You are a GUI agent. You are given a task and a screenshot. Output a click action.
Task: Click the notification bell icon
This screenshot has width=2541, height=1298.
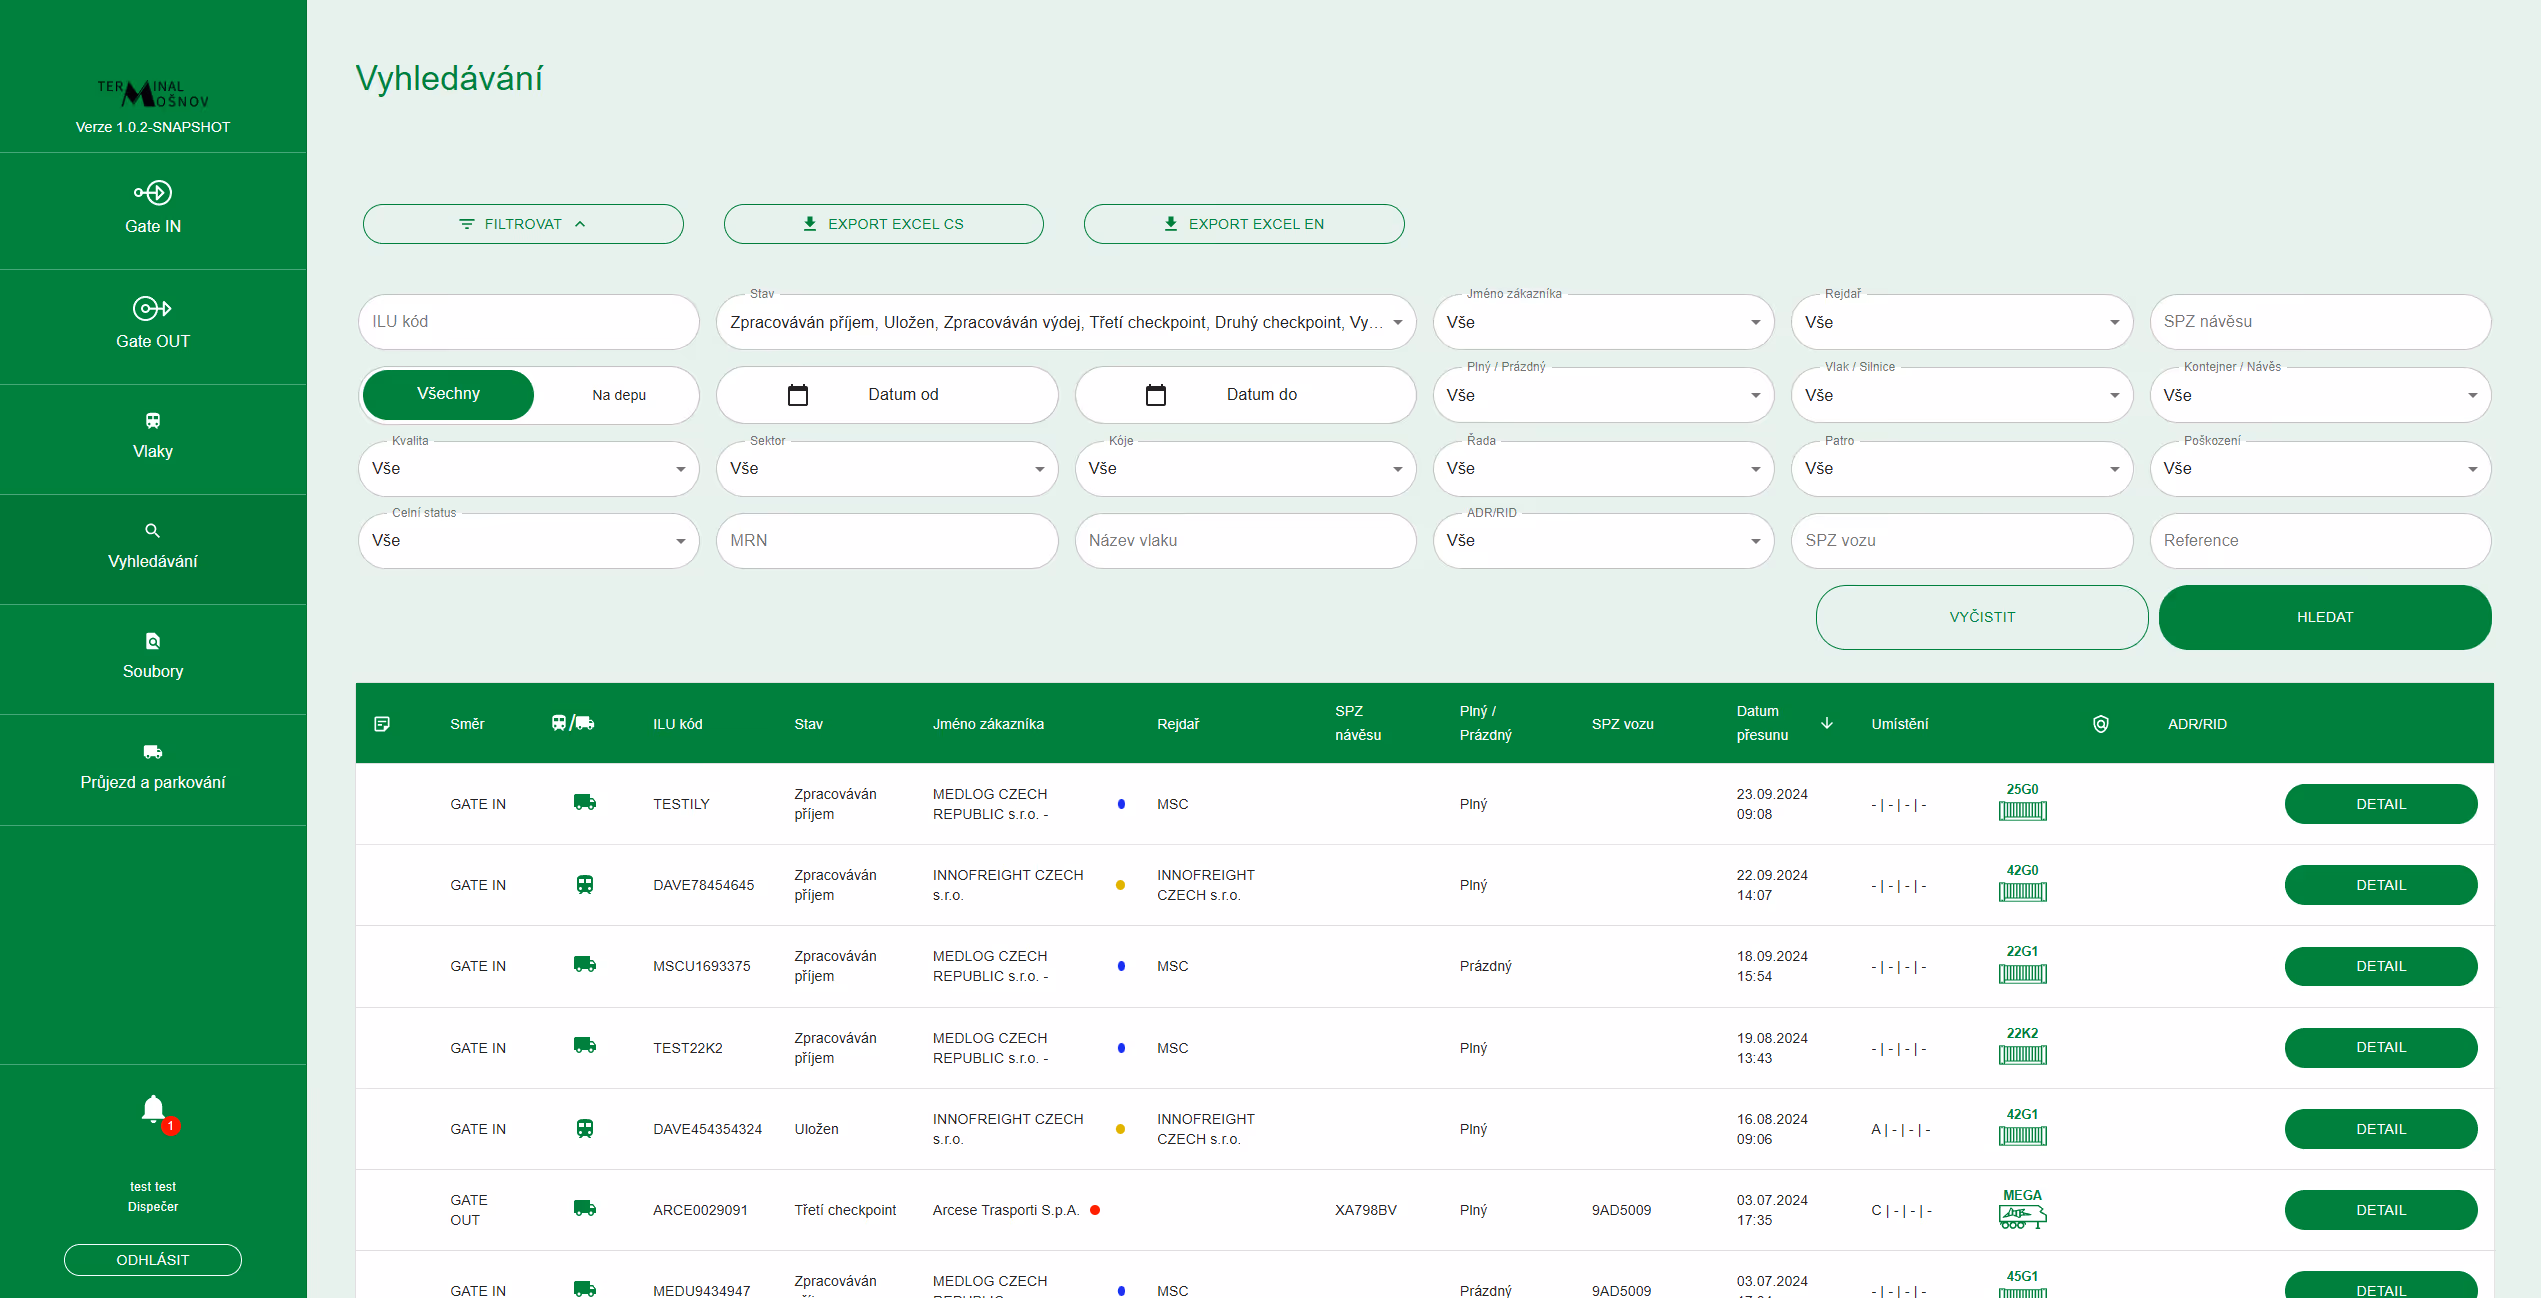pos(153,1109)
